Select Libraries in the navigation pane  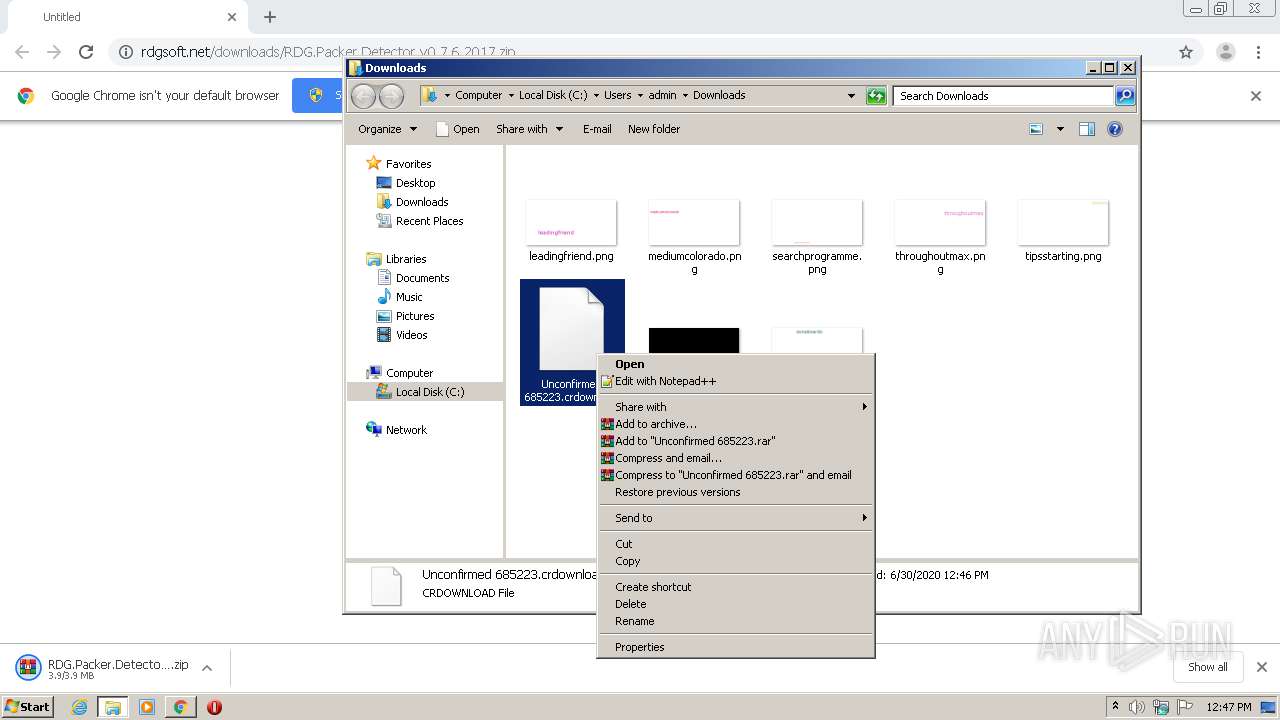[397, 259]
